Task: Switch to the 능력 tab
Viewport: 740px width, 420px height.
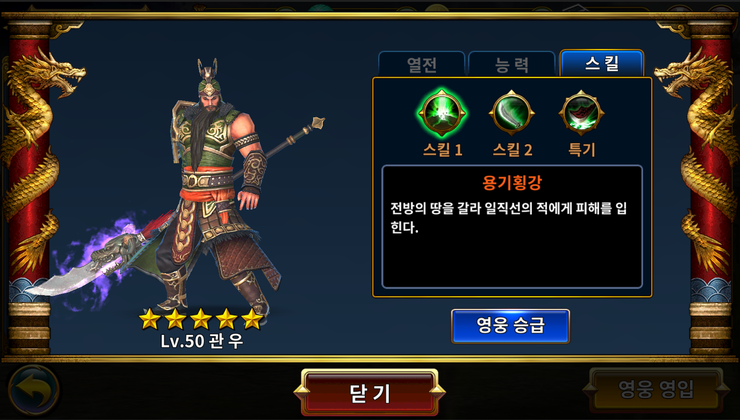Action: tap(512, 64)
